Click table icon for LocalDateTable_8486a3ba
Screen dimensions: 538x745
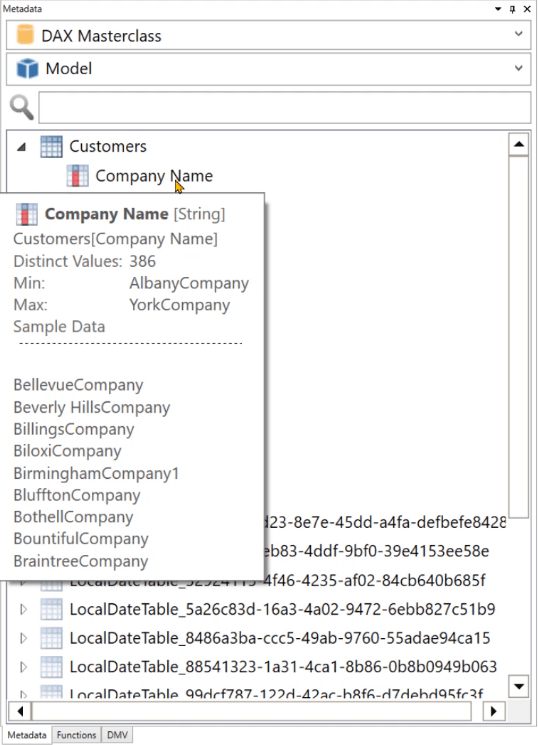pyautogui.click(x=51, y=638)
